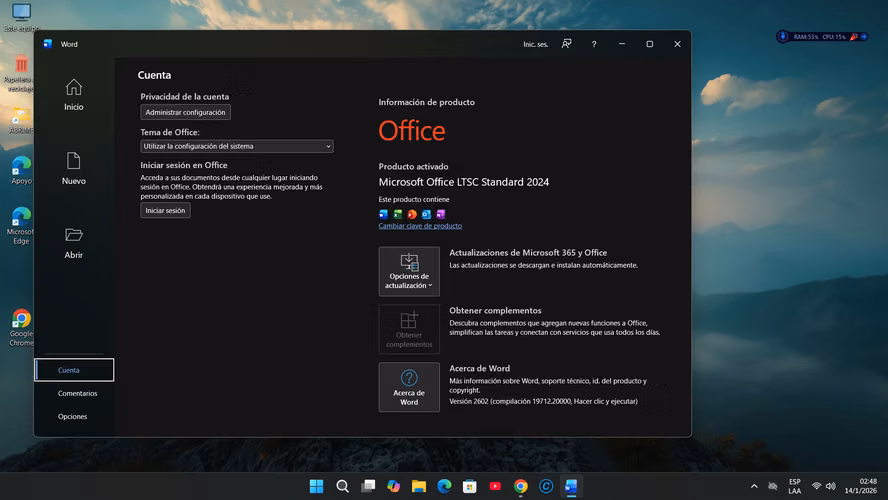This screenshot has height=500, width=888.
Task: Click the cloud sync off tray icon
Action: pos(772,486)
